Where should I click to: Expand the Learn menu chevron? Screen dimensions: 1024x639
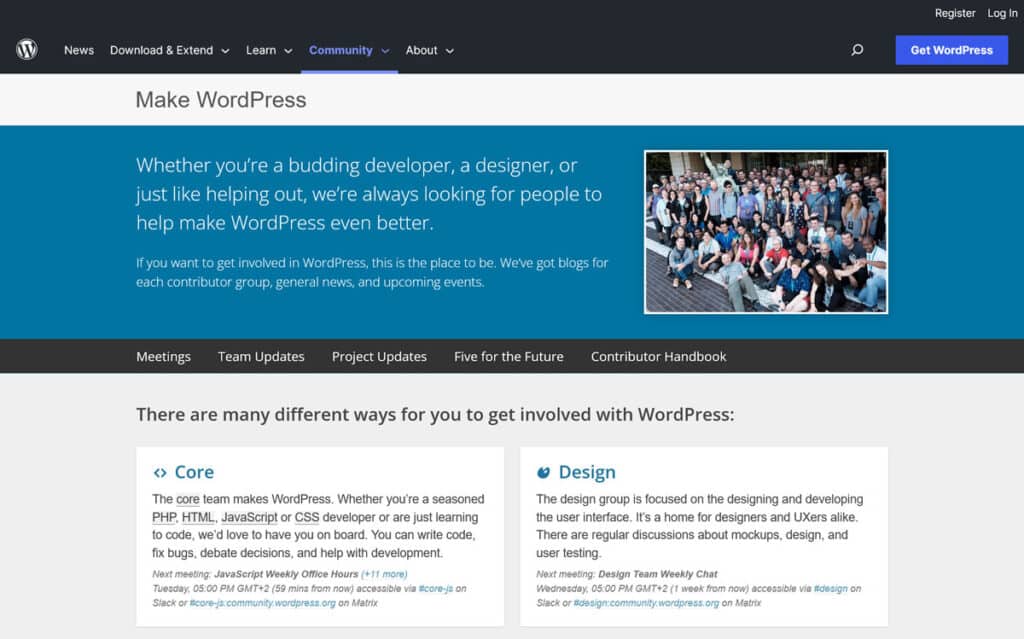click(x=286, y=51)
